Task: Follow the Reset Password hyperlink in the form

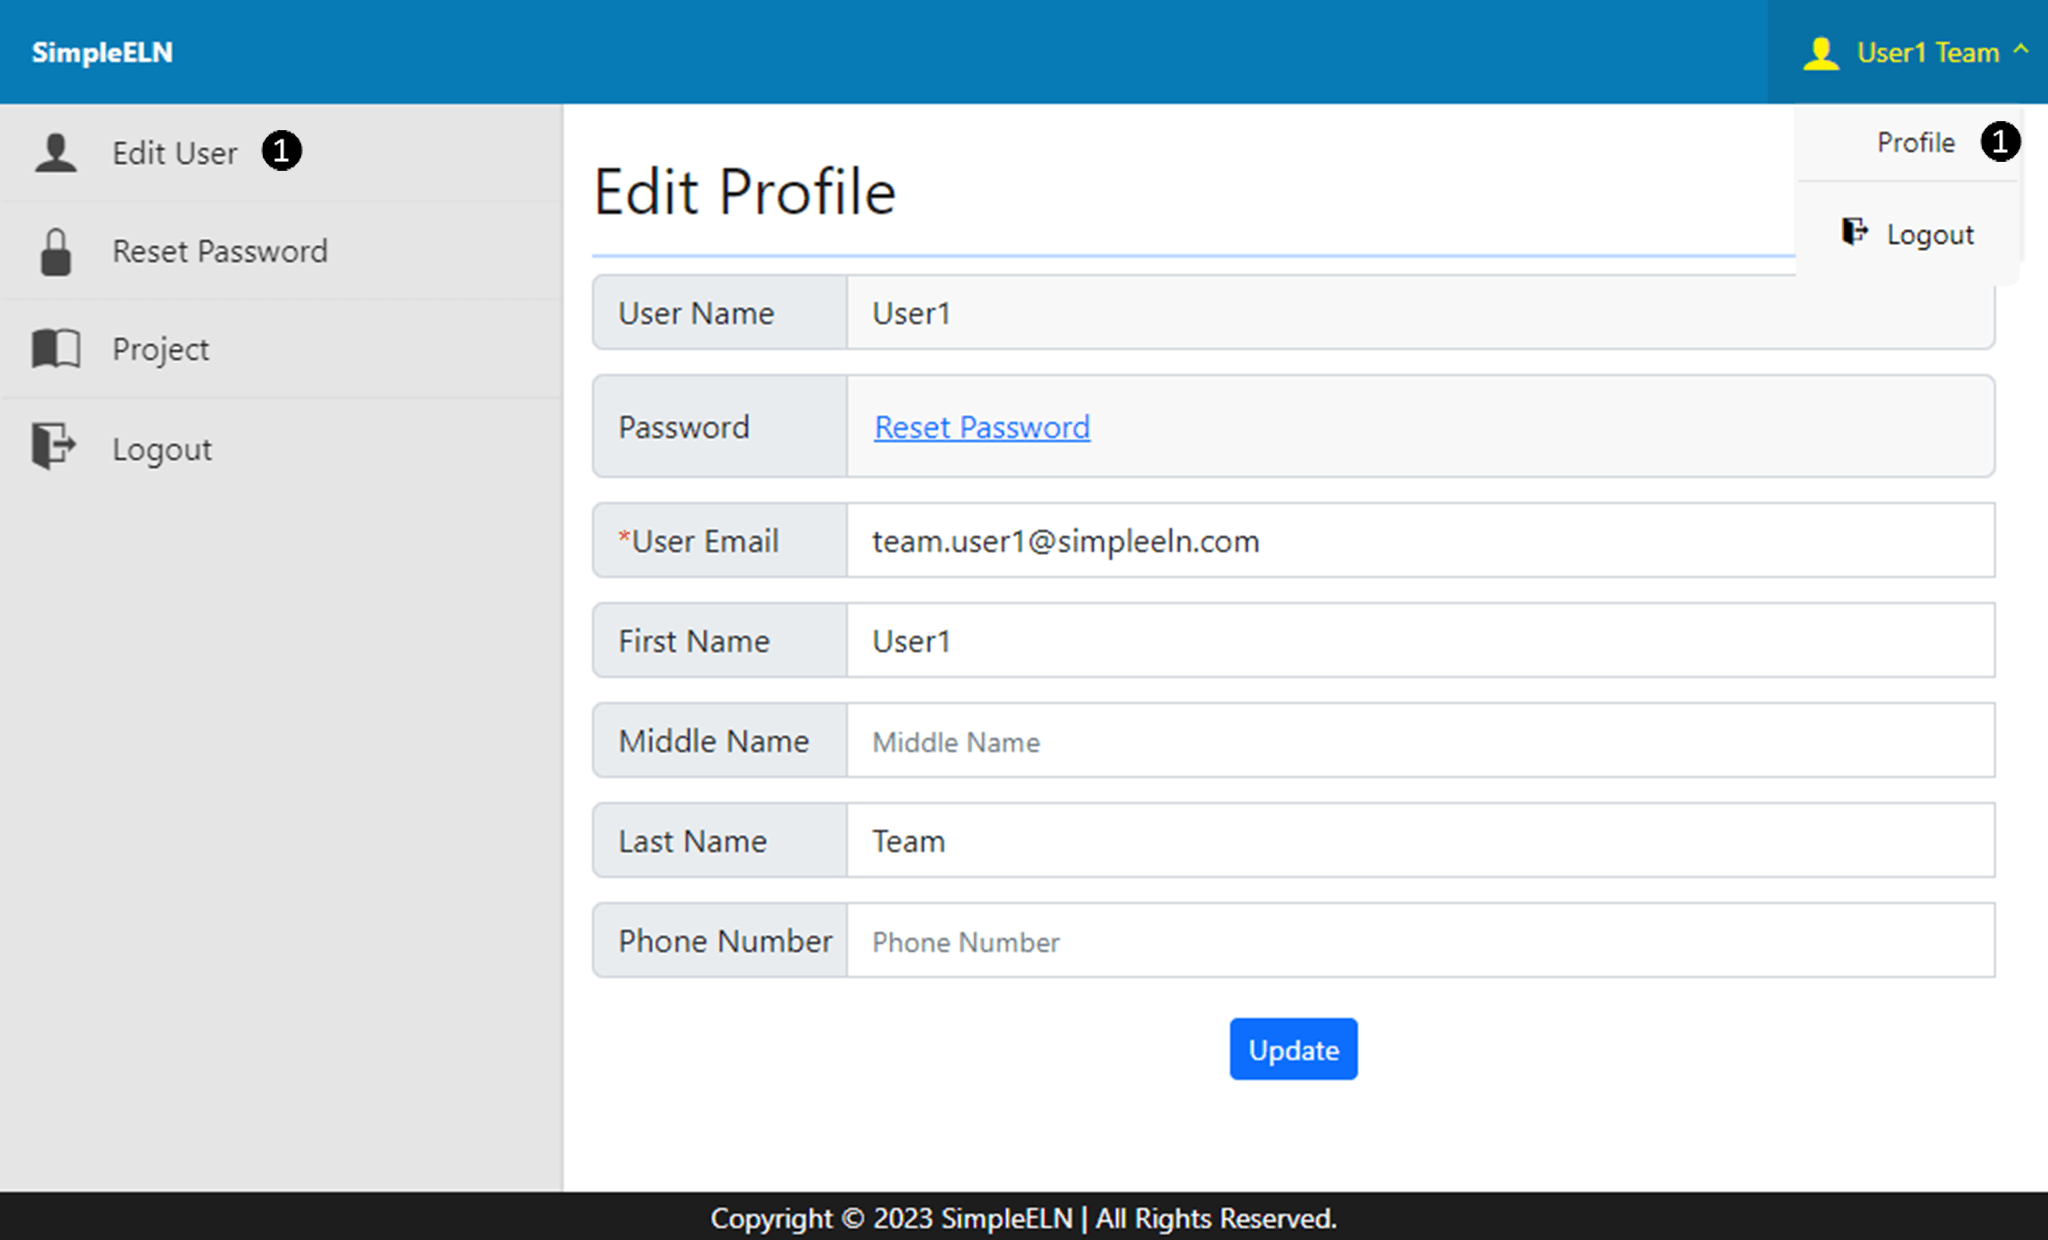Action: coord(982,427)
